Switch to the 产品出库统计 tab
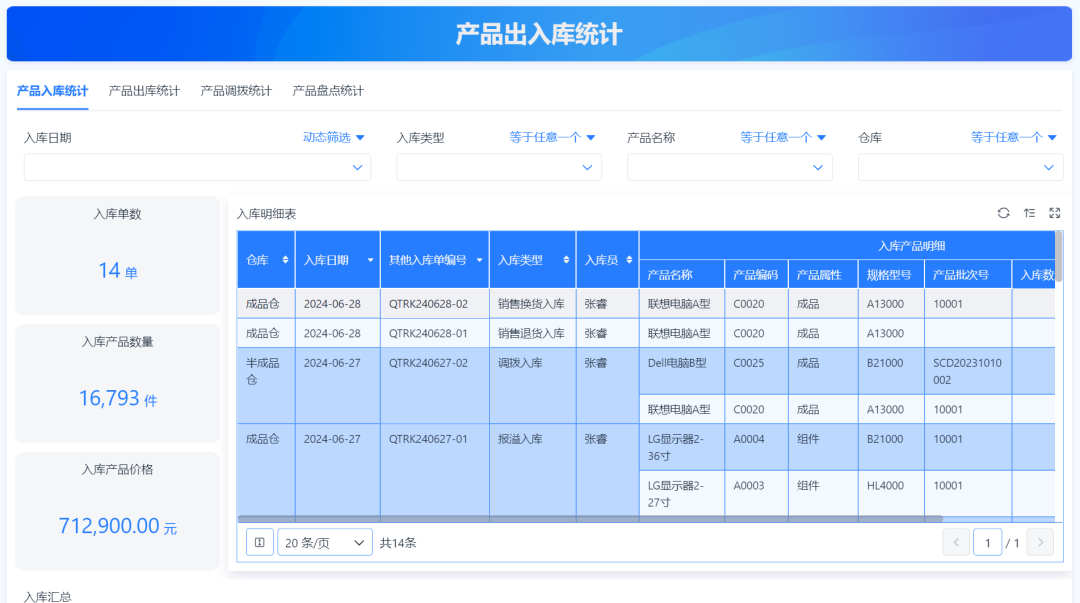Viewport: 1080px width, 603px height. [x=144, y=91]
